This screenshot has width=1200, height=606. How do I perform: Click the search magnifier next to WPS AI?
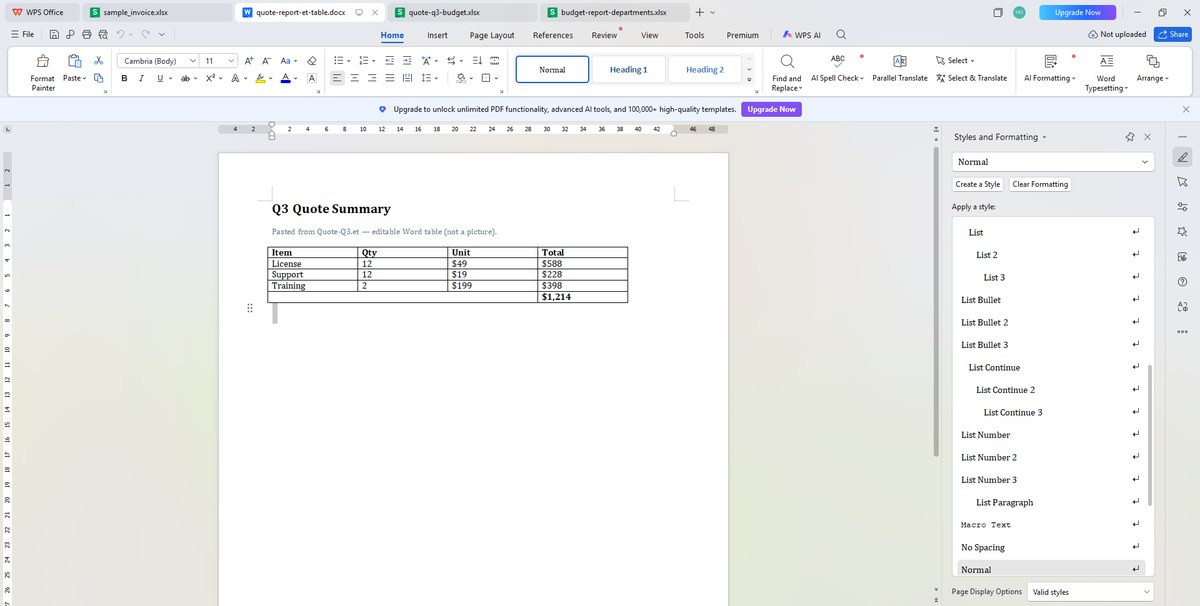click(x=841, y=34)
